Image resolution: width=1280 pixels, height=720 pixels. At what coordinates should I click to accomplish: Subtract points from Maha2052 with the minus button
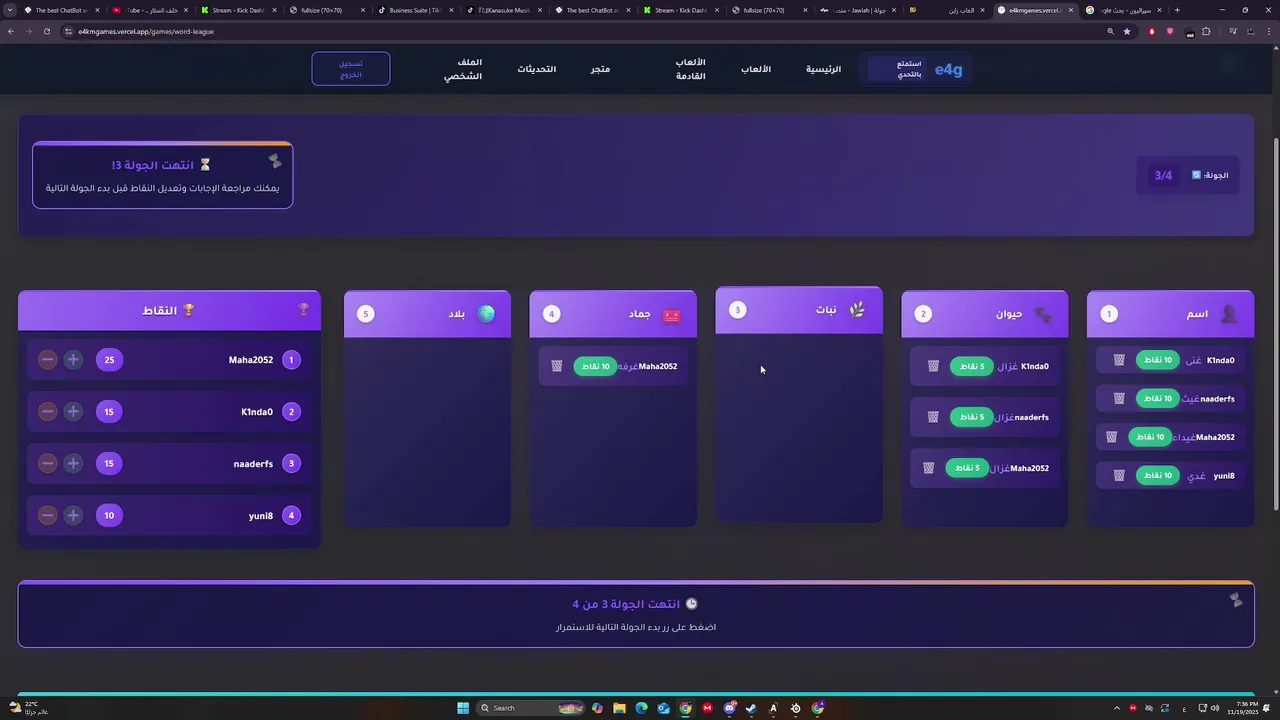point(47,360)
